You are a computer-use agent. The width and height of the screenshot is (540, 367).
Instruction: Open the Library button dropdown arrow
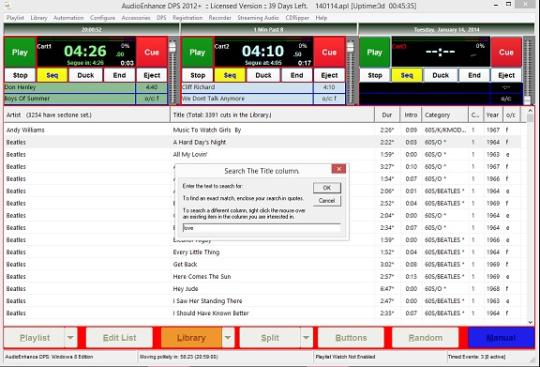click(228, 338)
